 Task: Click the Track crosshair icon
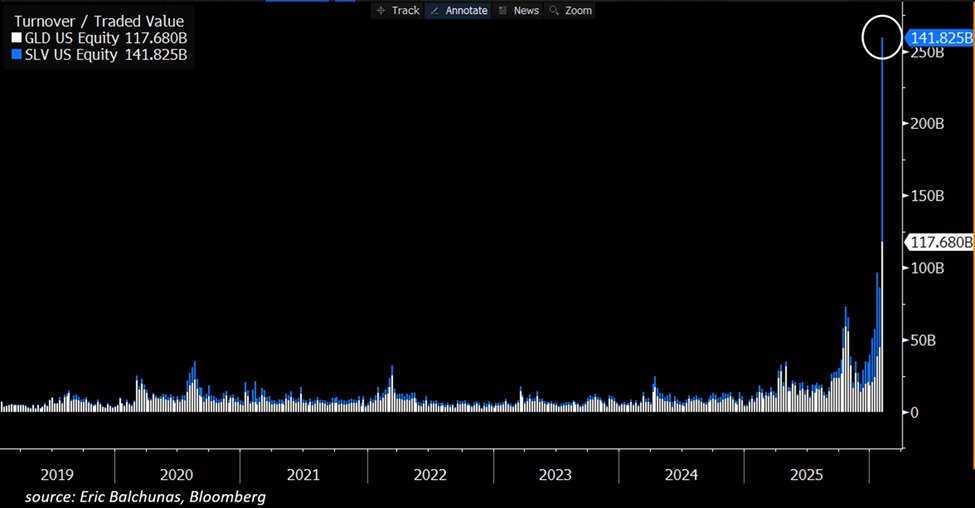click(381, 11)
